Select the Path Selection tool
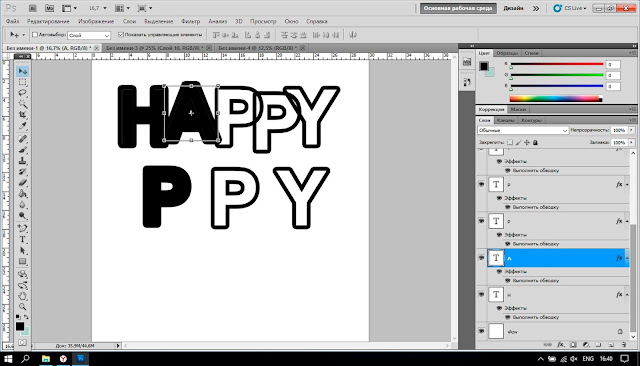Image resolution: width=640 pixels, height=366 pixels. coord(22,251)
